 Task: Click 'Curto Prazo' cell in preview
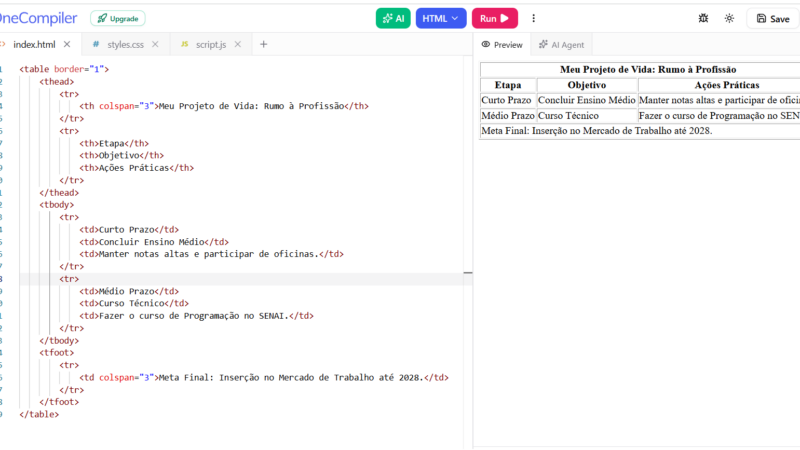click(x=506, y=101)
